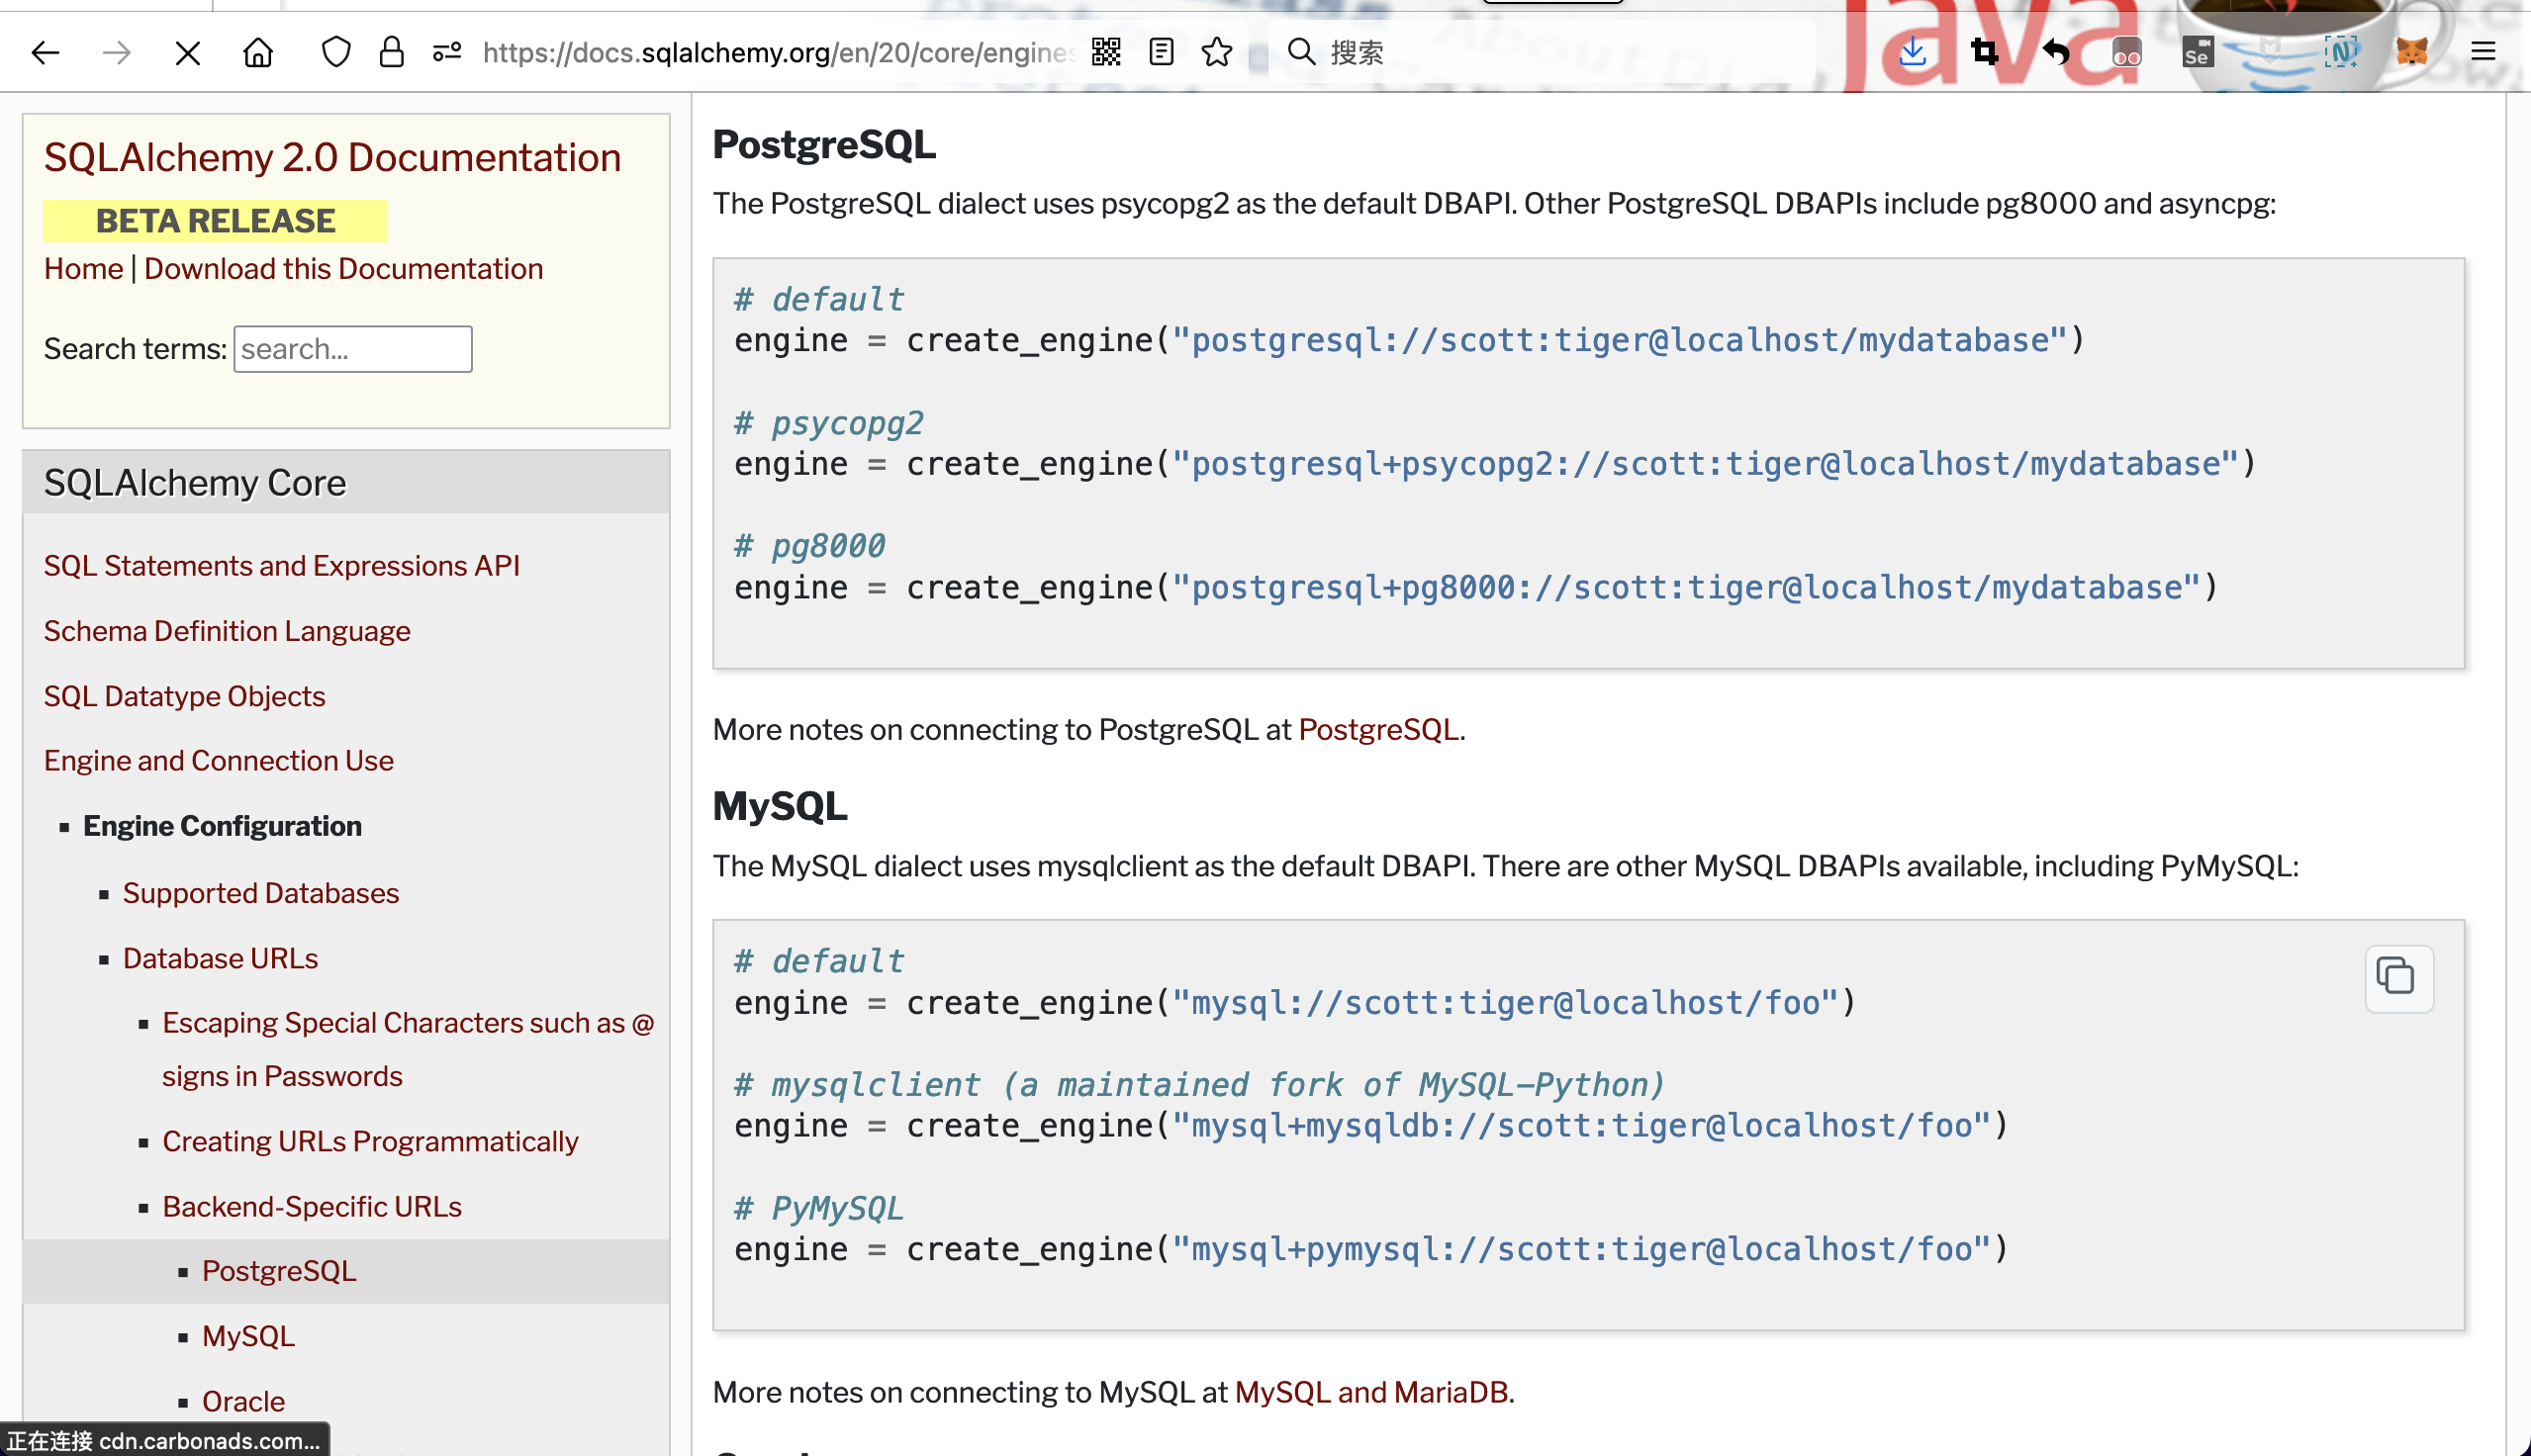The image size is (2531, 1456).
Task: Open the Firefox application menu
Action: [x=2484, y=52]
